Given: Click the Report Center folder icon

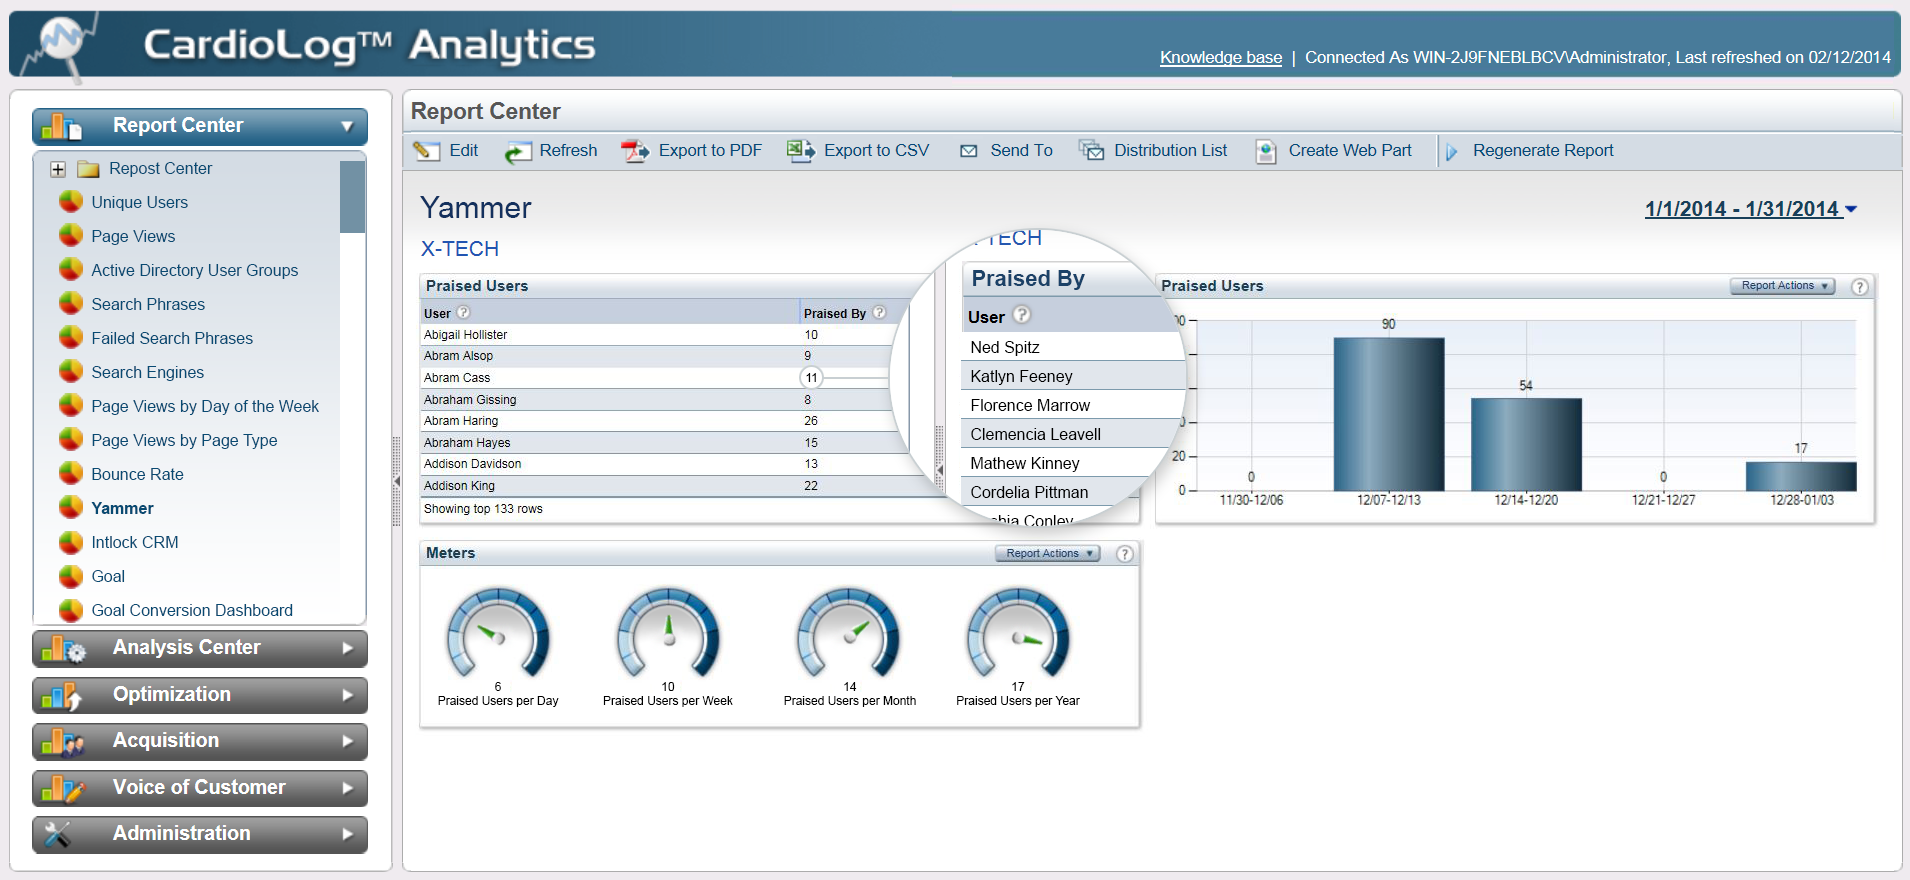Looking at the screenshot, I should [x=89, y=169].
